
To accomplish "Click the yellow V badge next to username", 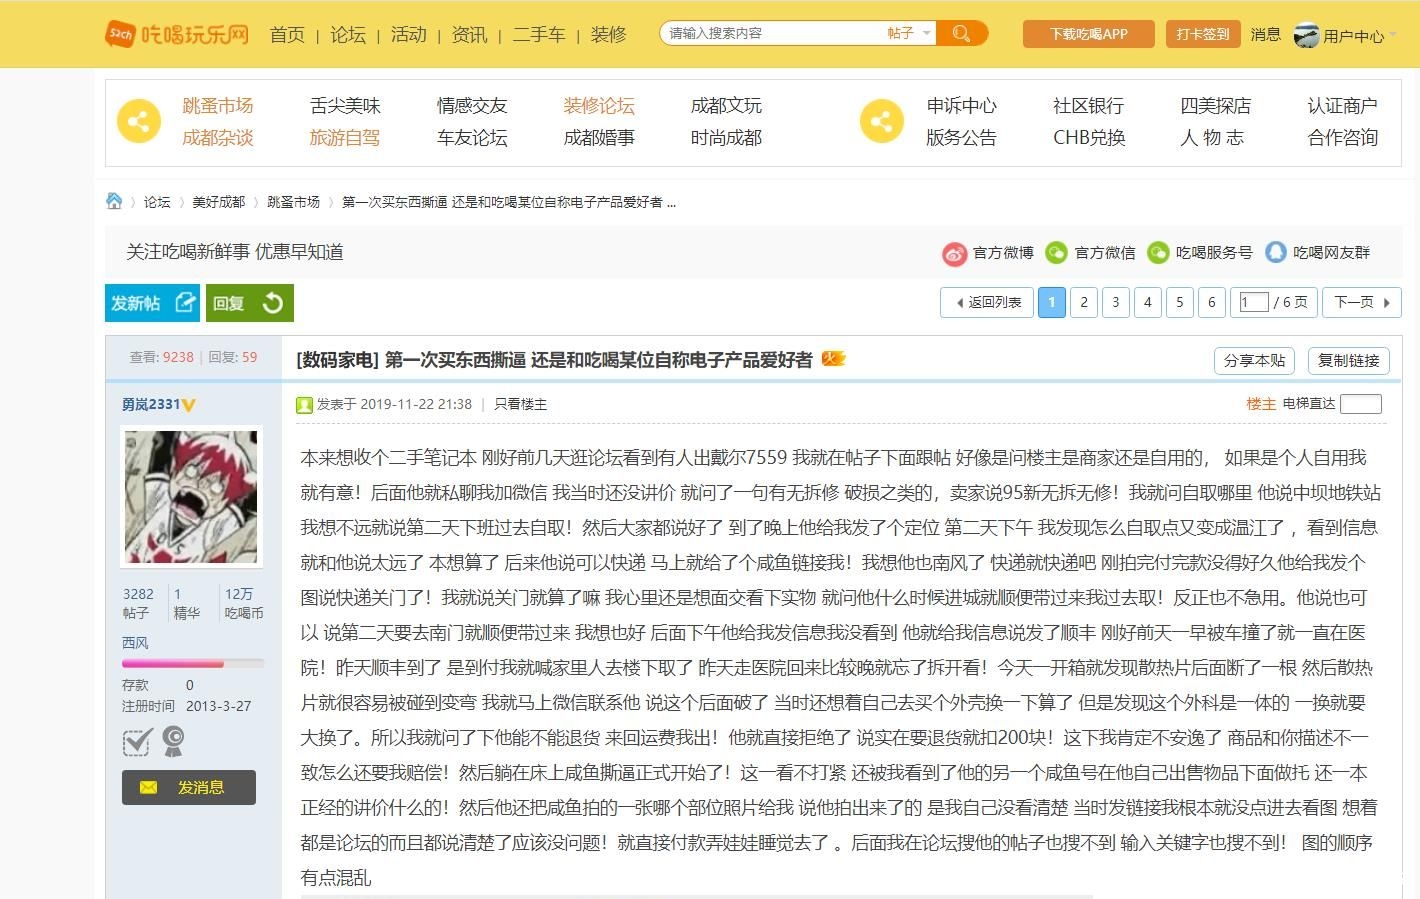I will point(189,405).
